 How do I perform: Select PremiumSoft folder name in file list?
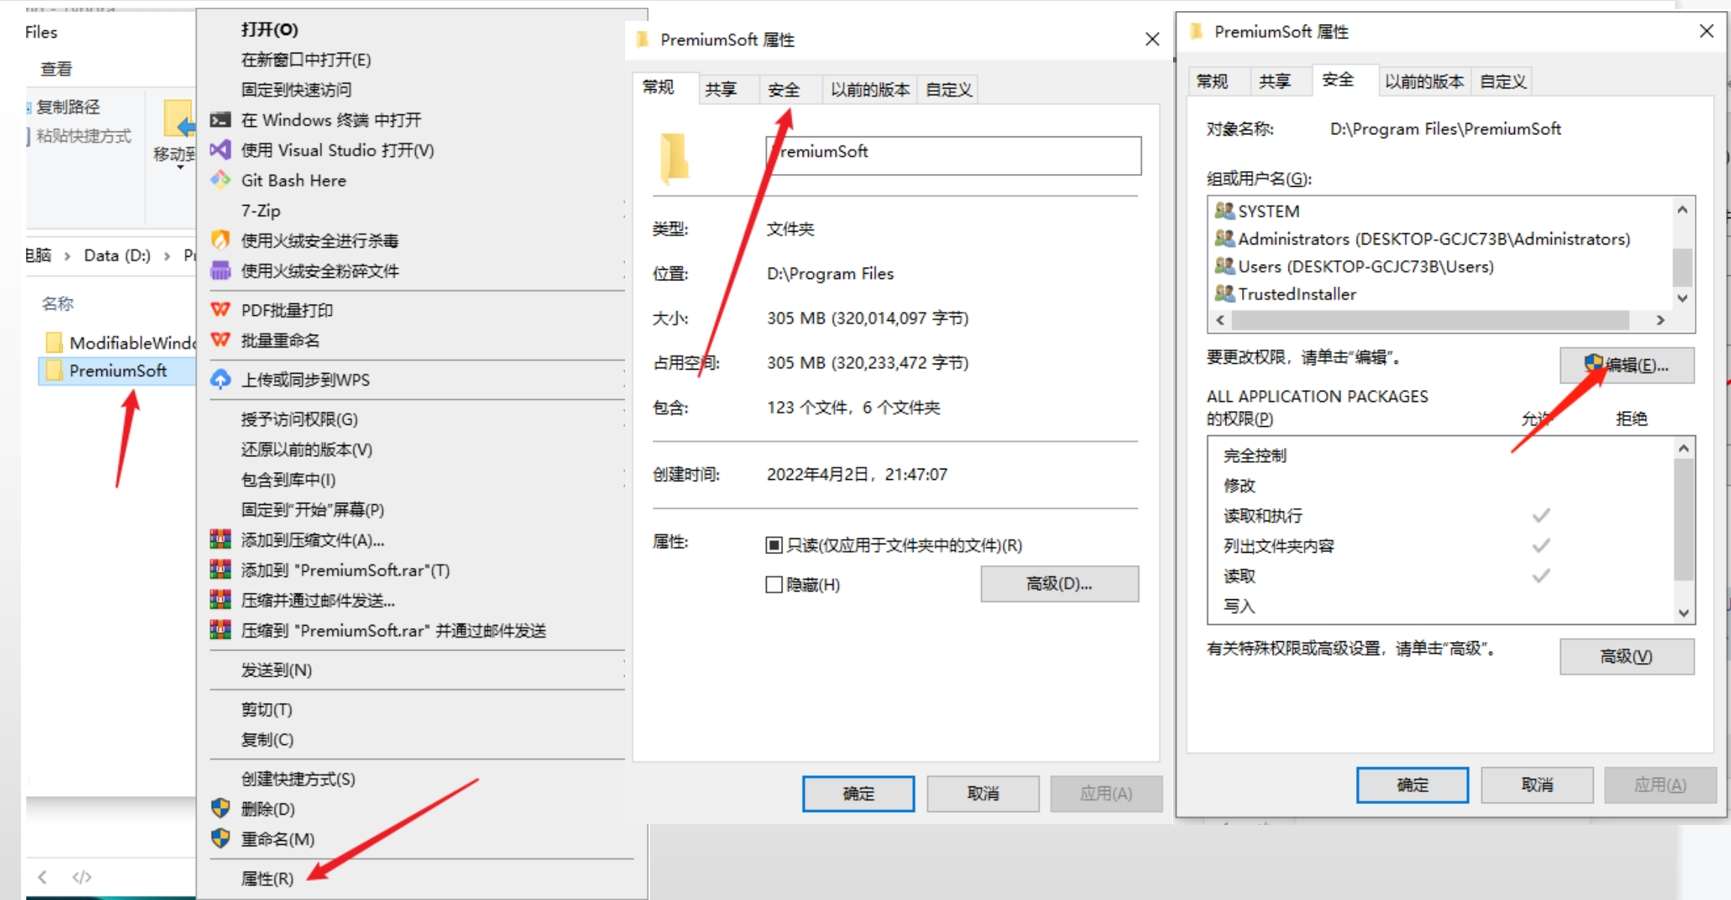[x=118, y=370]
